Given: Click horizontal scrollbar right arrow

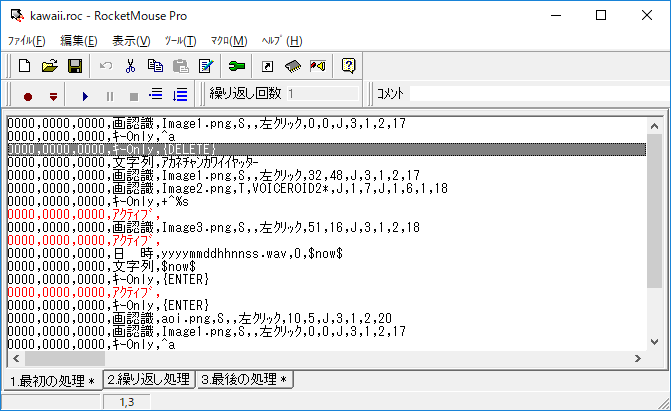Looking at the screenshot, I should tap(638, 358).
